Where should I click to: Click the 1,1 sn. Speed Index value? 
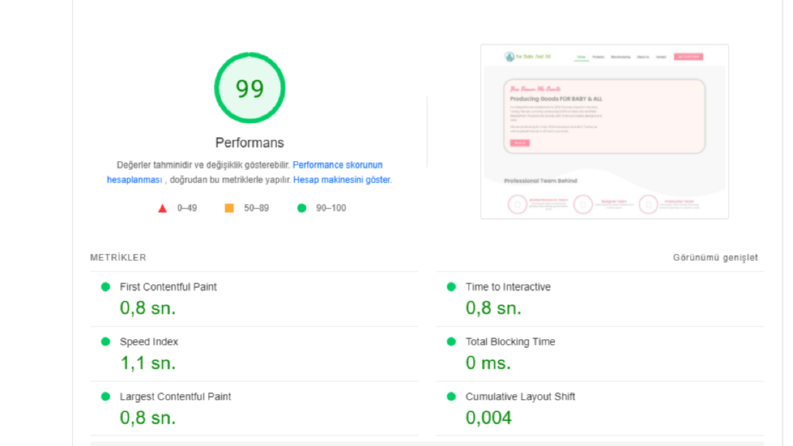tap(148, 363)
